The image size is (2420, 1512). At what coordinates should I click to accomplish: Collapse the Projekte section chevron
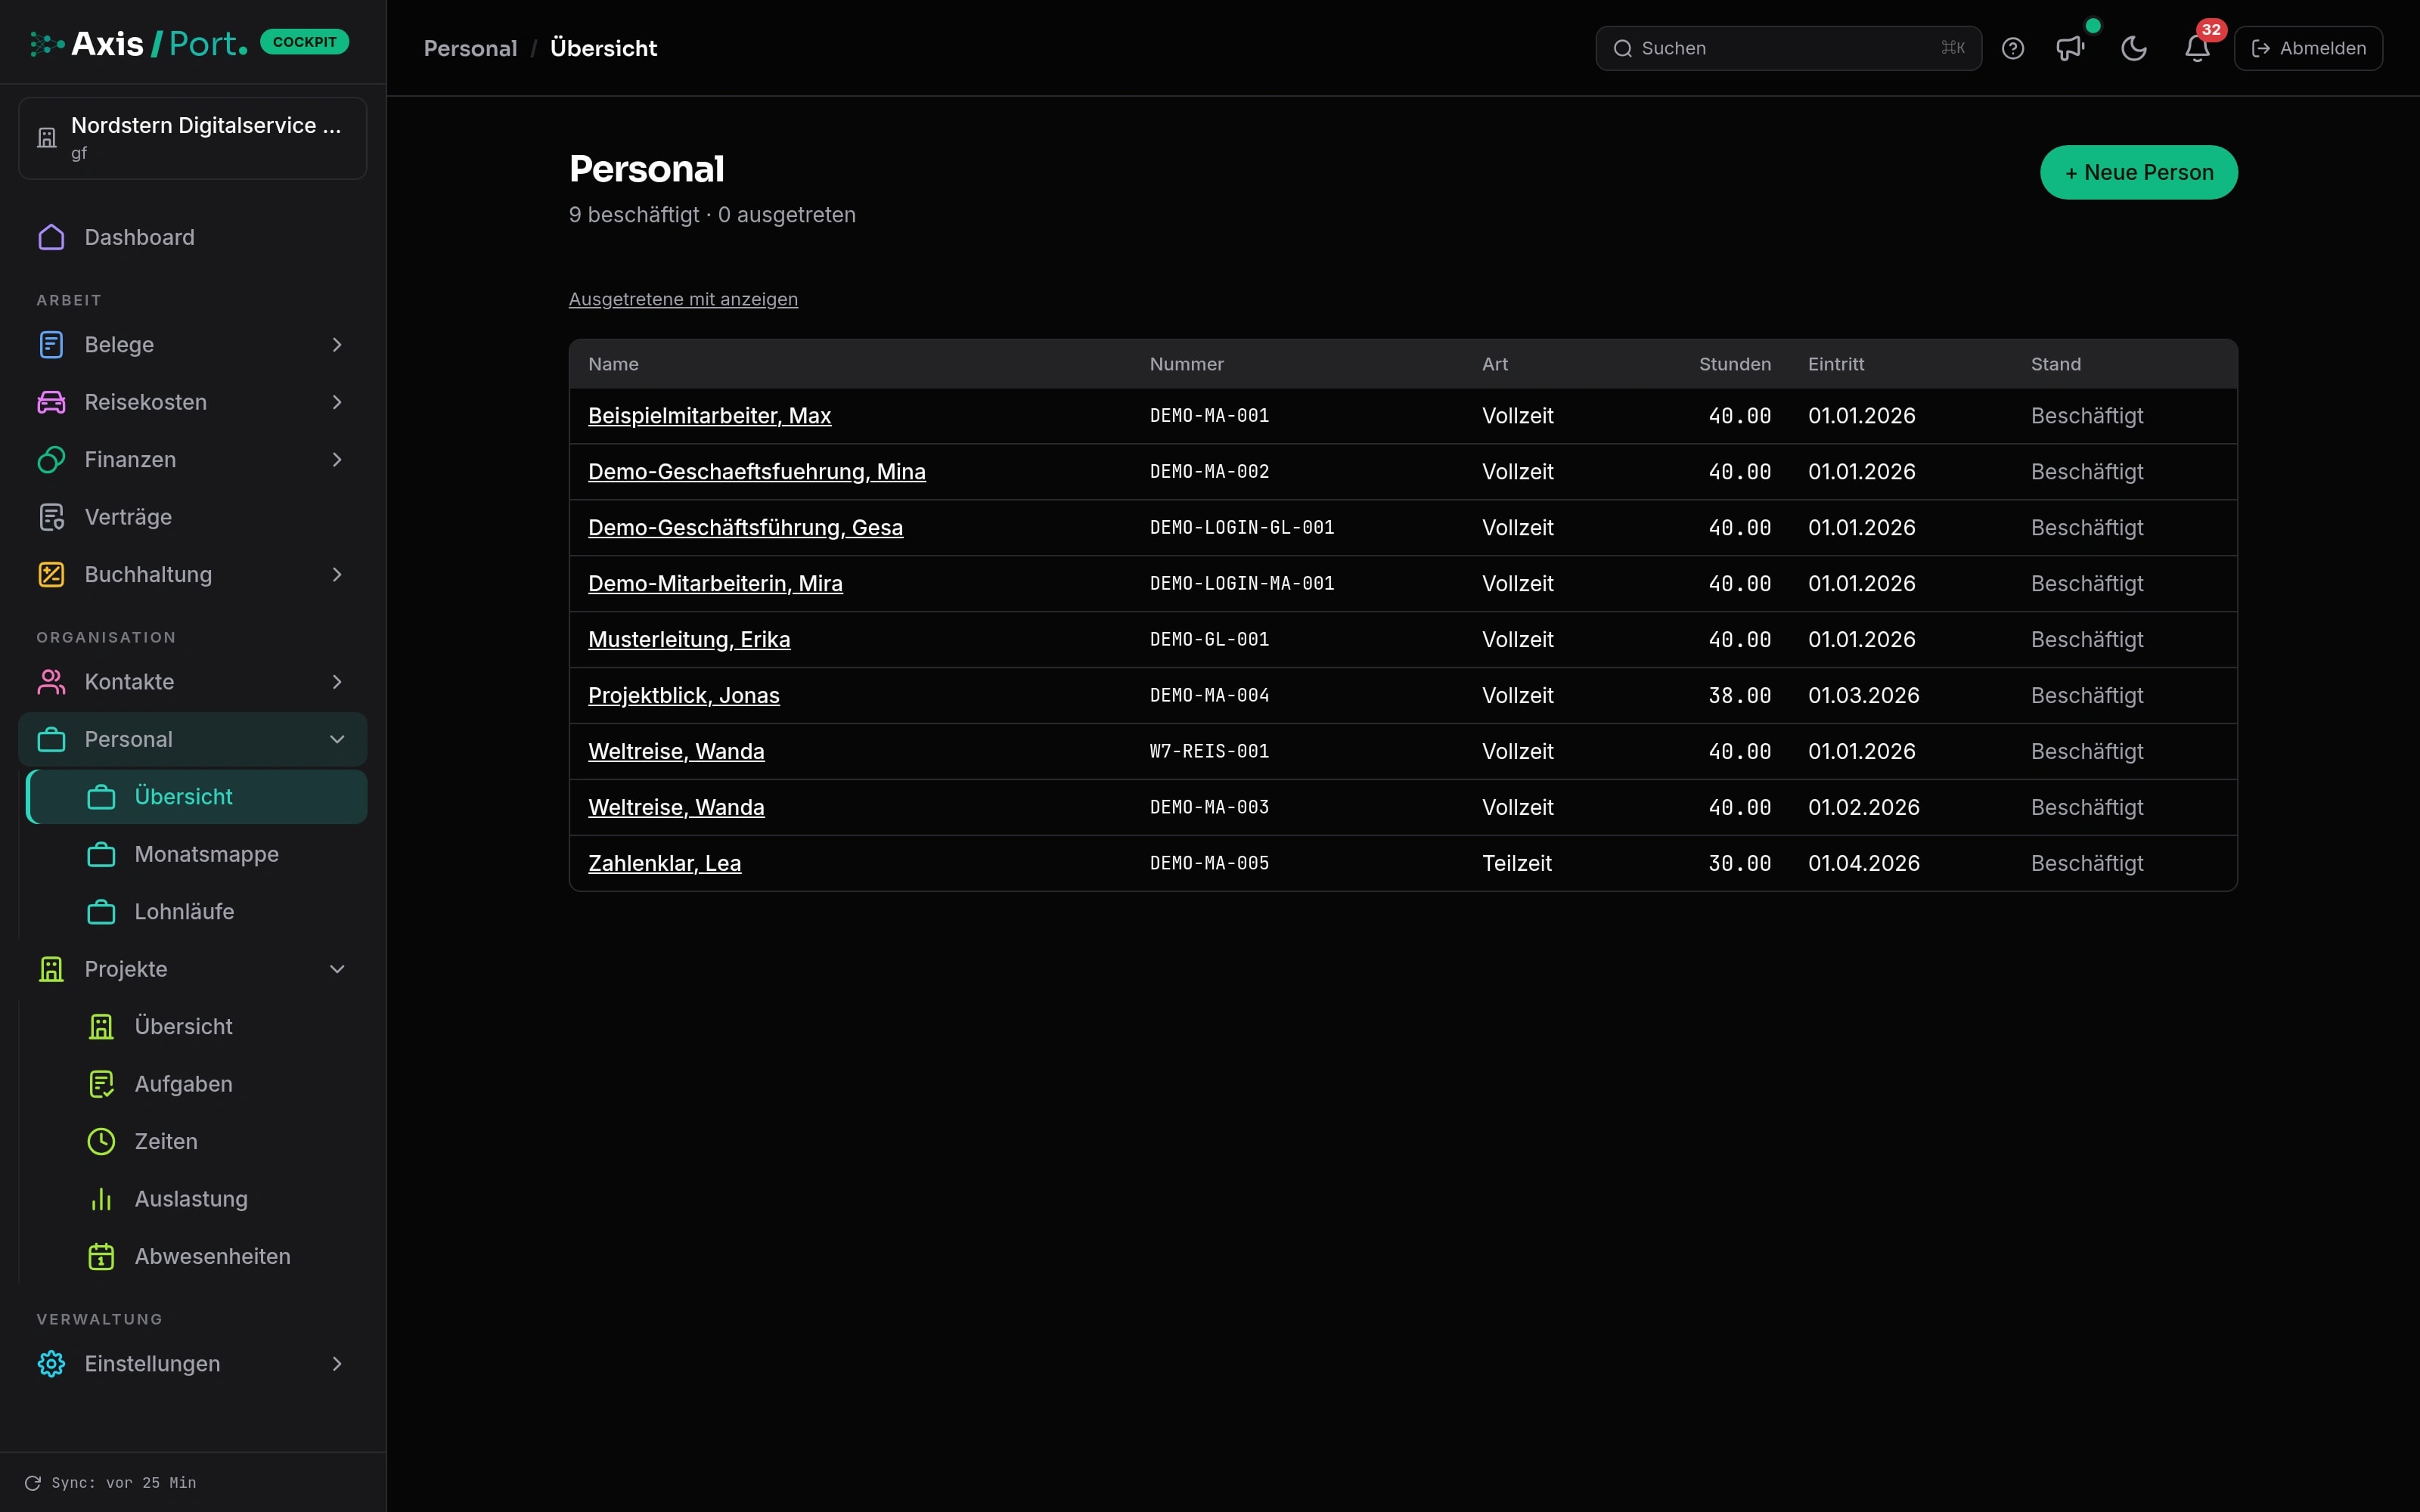pos(337,969)
